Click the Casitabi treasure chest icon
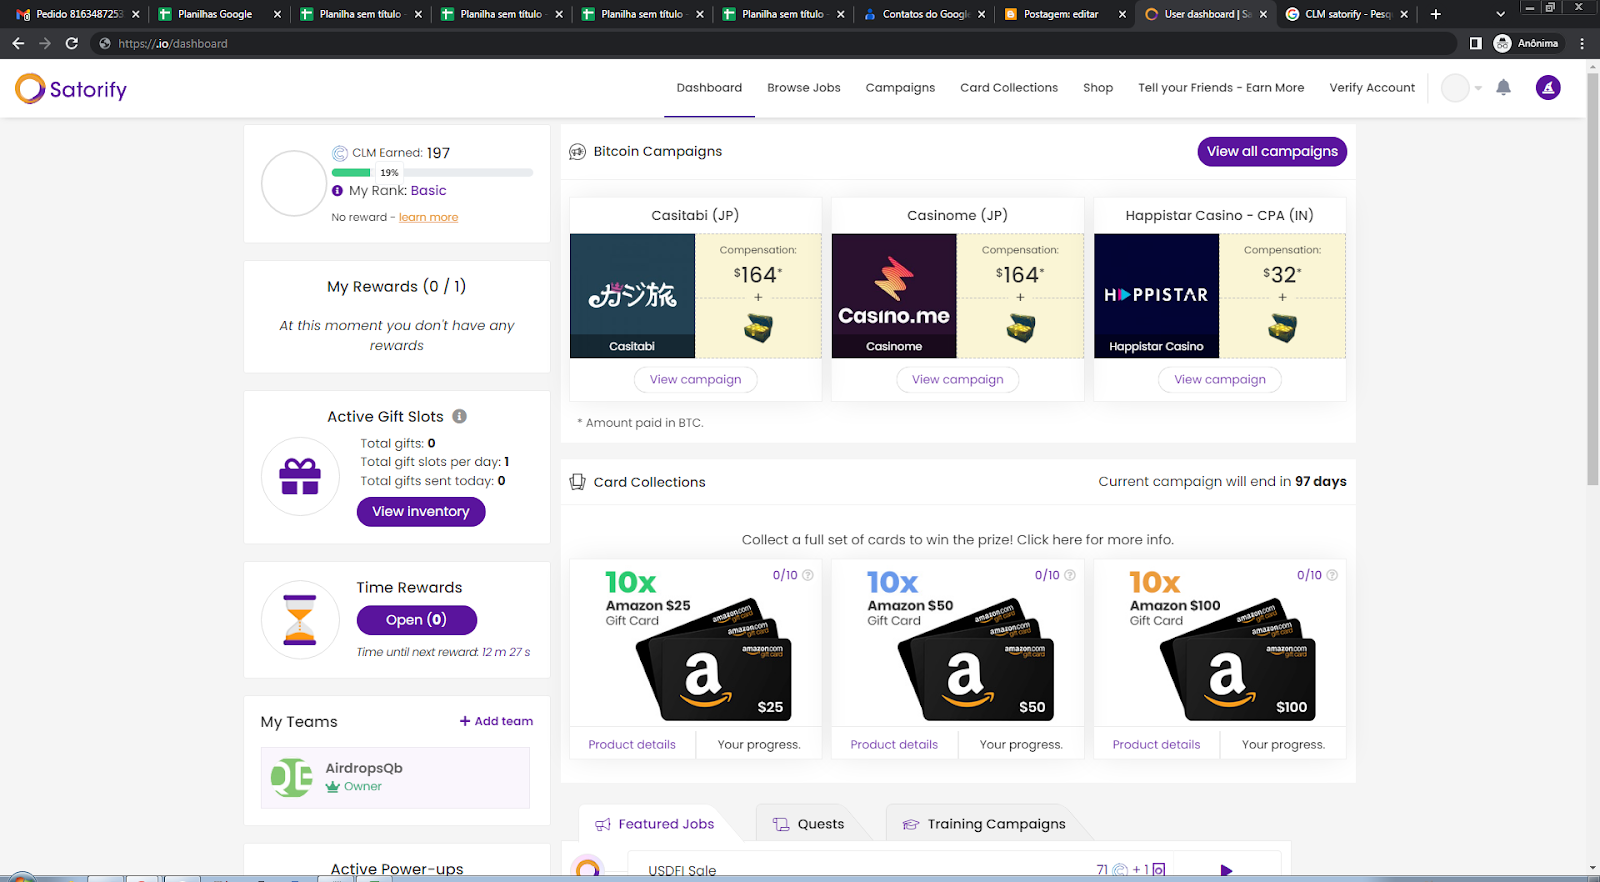 point(758,328)
